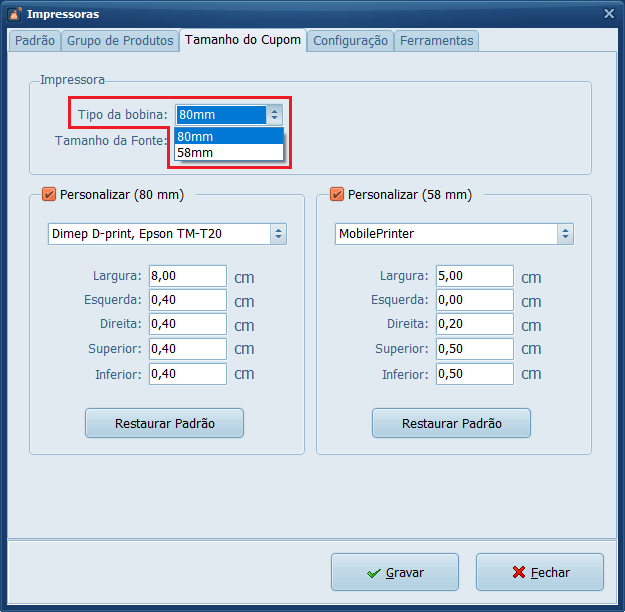Choose 80mm in the bobina dropdown list
Viewport: 625px width, 612px height.
point(229,136)
